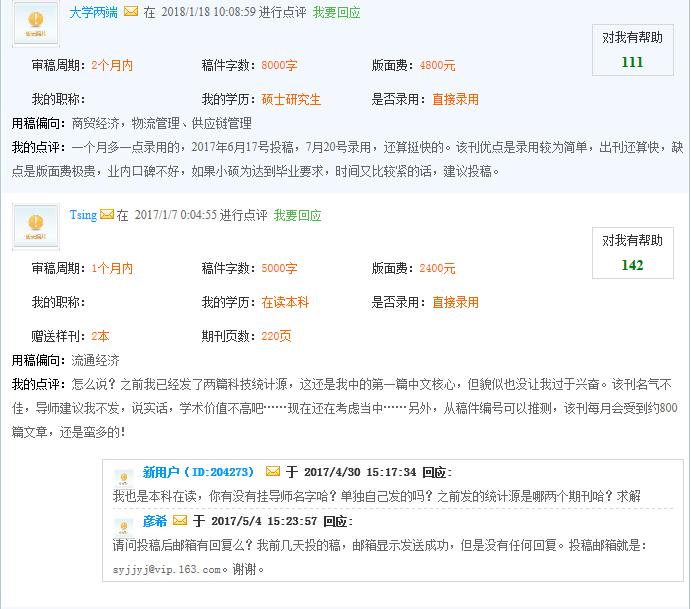Screen dimensions: 691x609
Task: Select the text 4800元 page fee
Action: [437, 66]
